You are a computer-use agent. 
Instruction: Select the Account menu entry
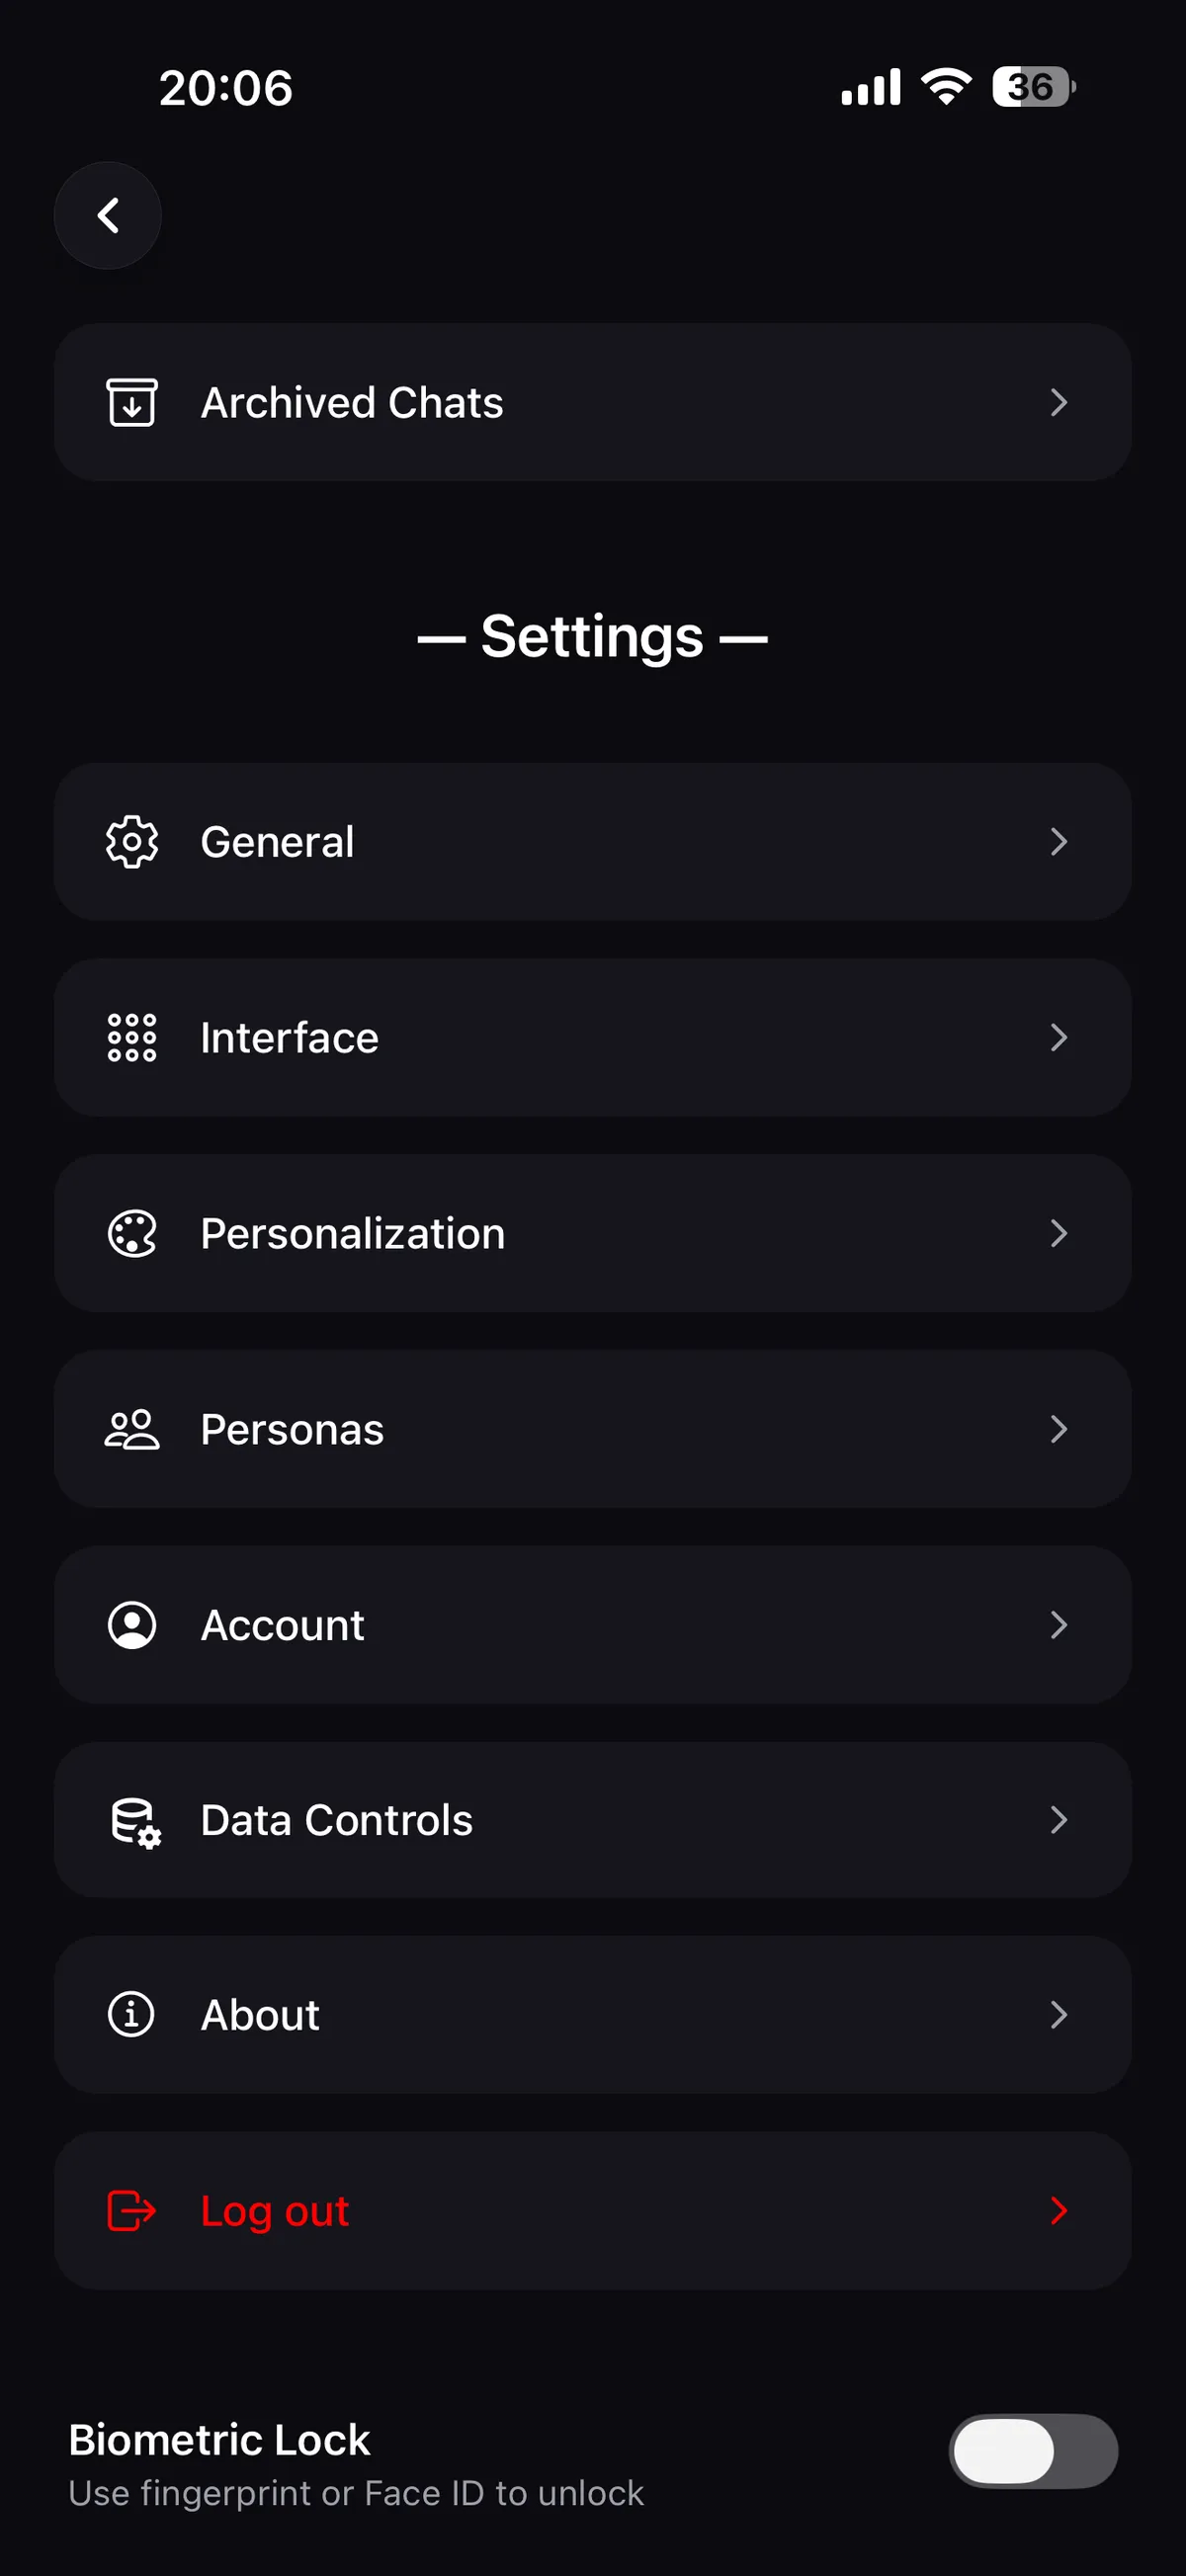pyautogui.click(x=593, y=1625)
